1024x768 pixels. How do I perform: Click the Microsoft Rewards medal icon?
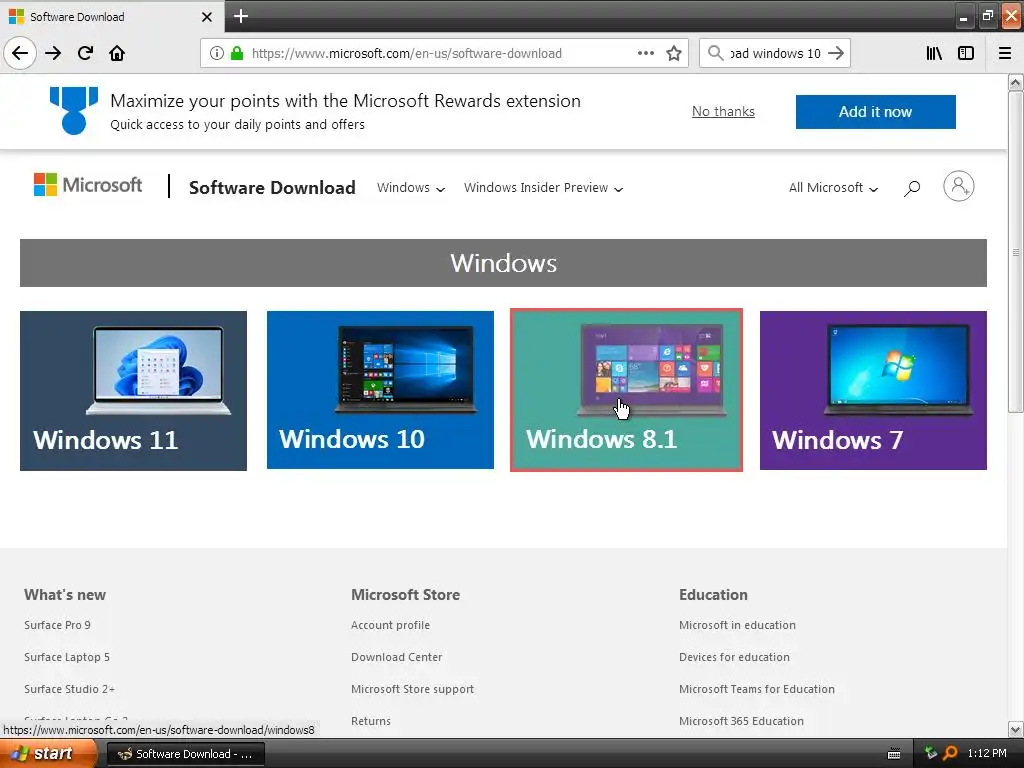click(74, 110)
